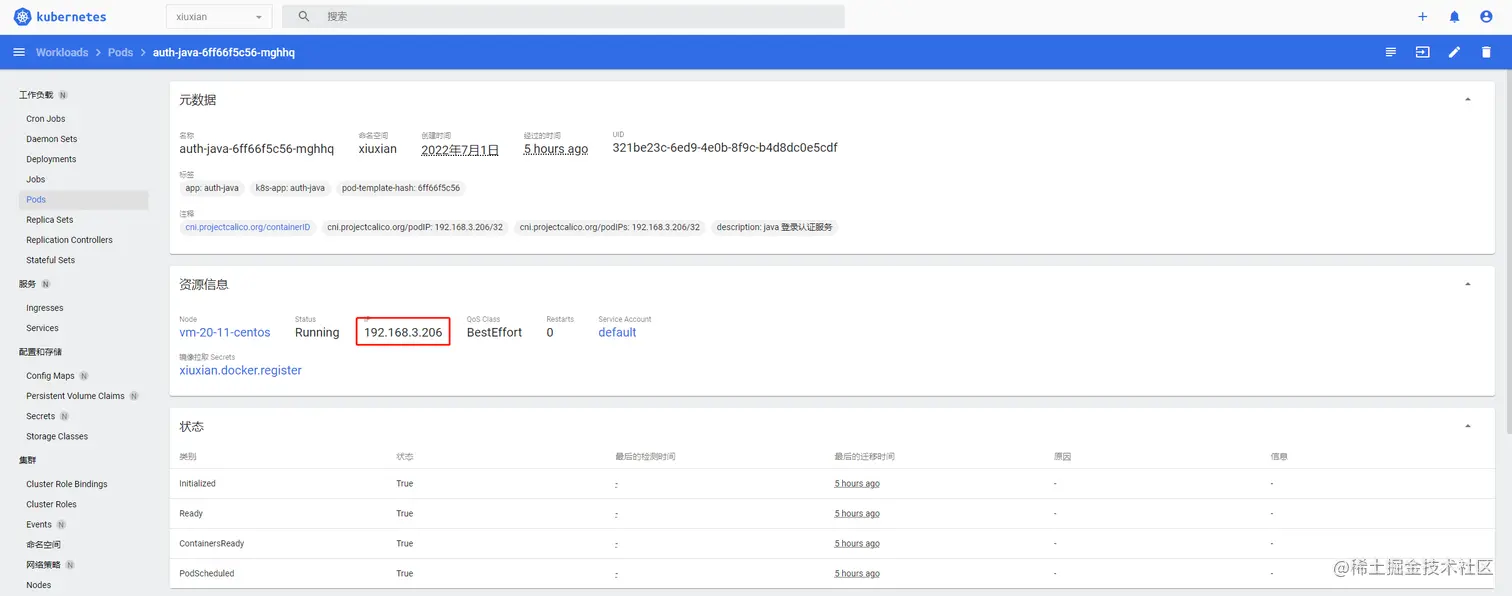This screenshot has height=596, width=1512.
Task: Open Cluster Roles in sidebar
Action: (51, 504)
